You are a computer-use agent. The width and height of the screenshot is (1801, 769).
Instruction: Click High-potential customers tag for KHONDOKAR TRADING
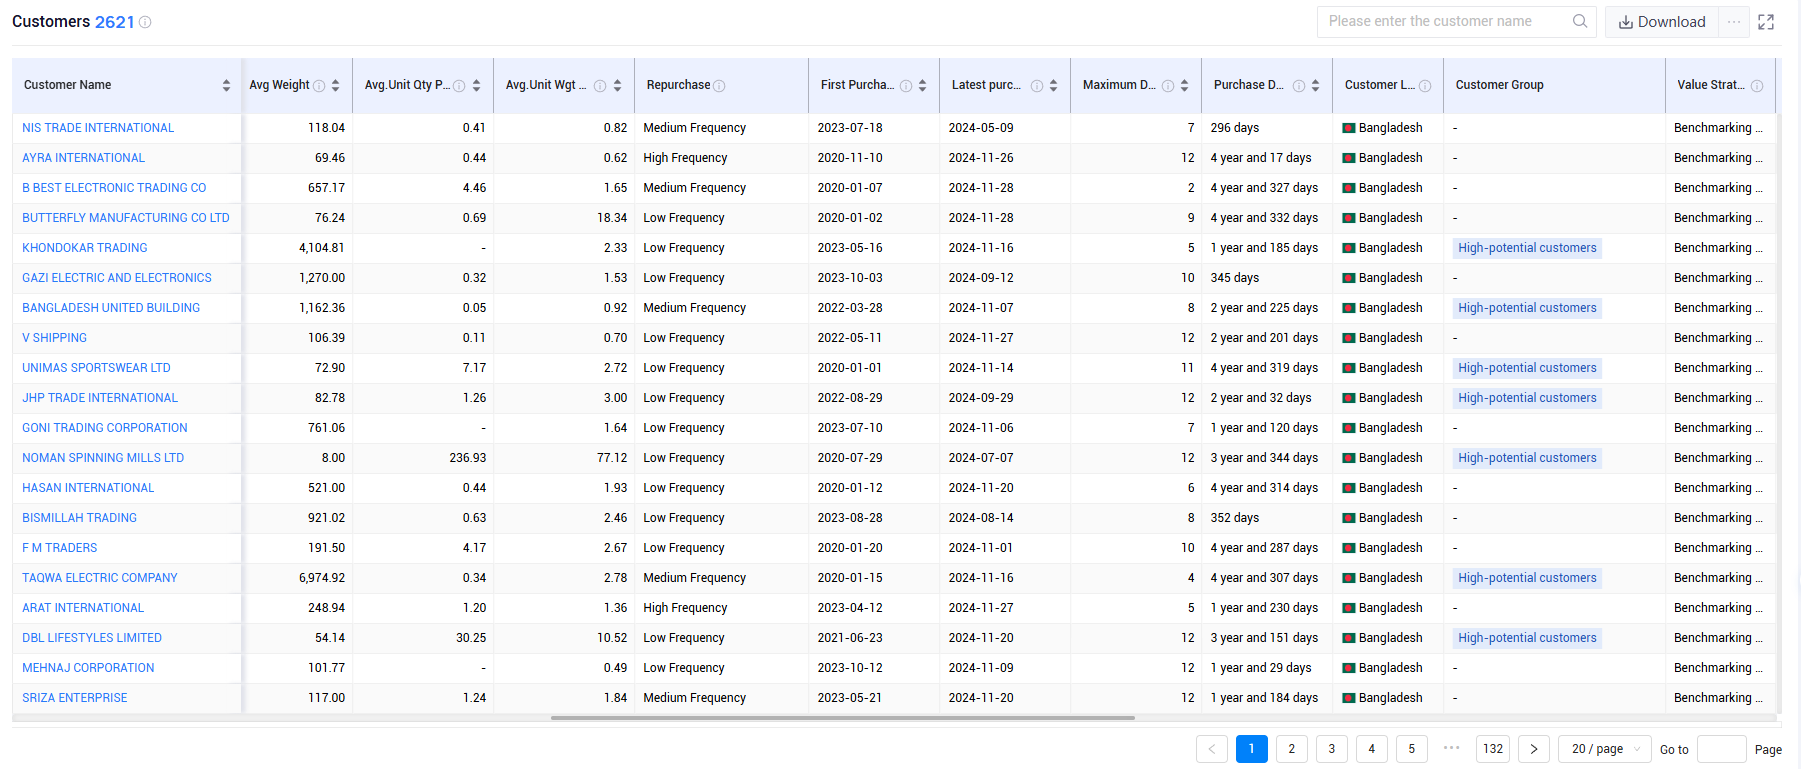pyautogui.click(x=1527, y=248)
